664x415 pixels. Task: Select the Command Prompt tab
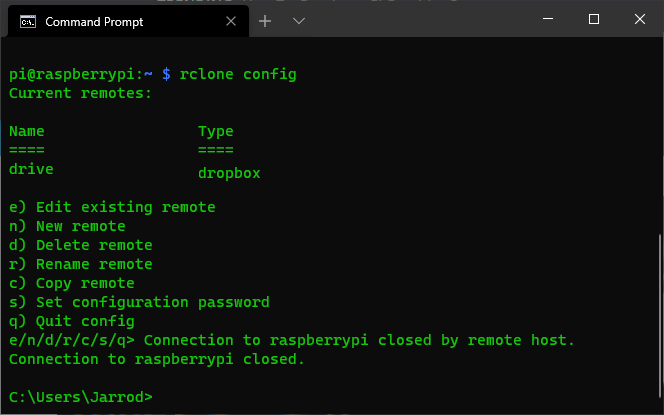[x=128, y=21]
